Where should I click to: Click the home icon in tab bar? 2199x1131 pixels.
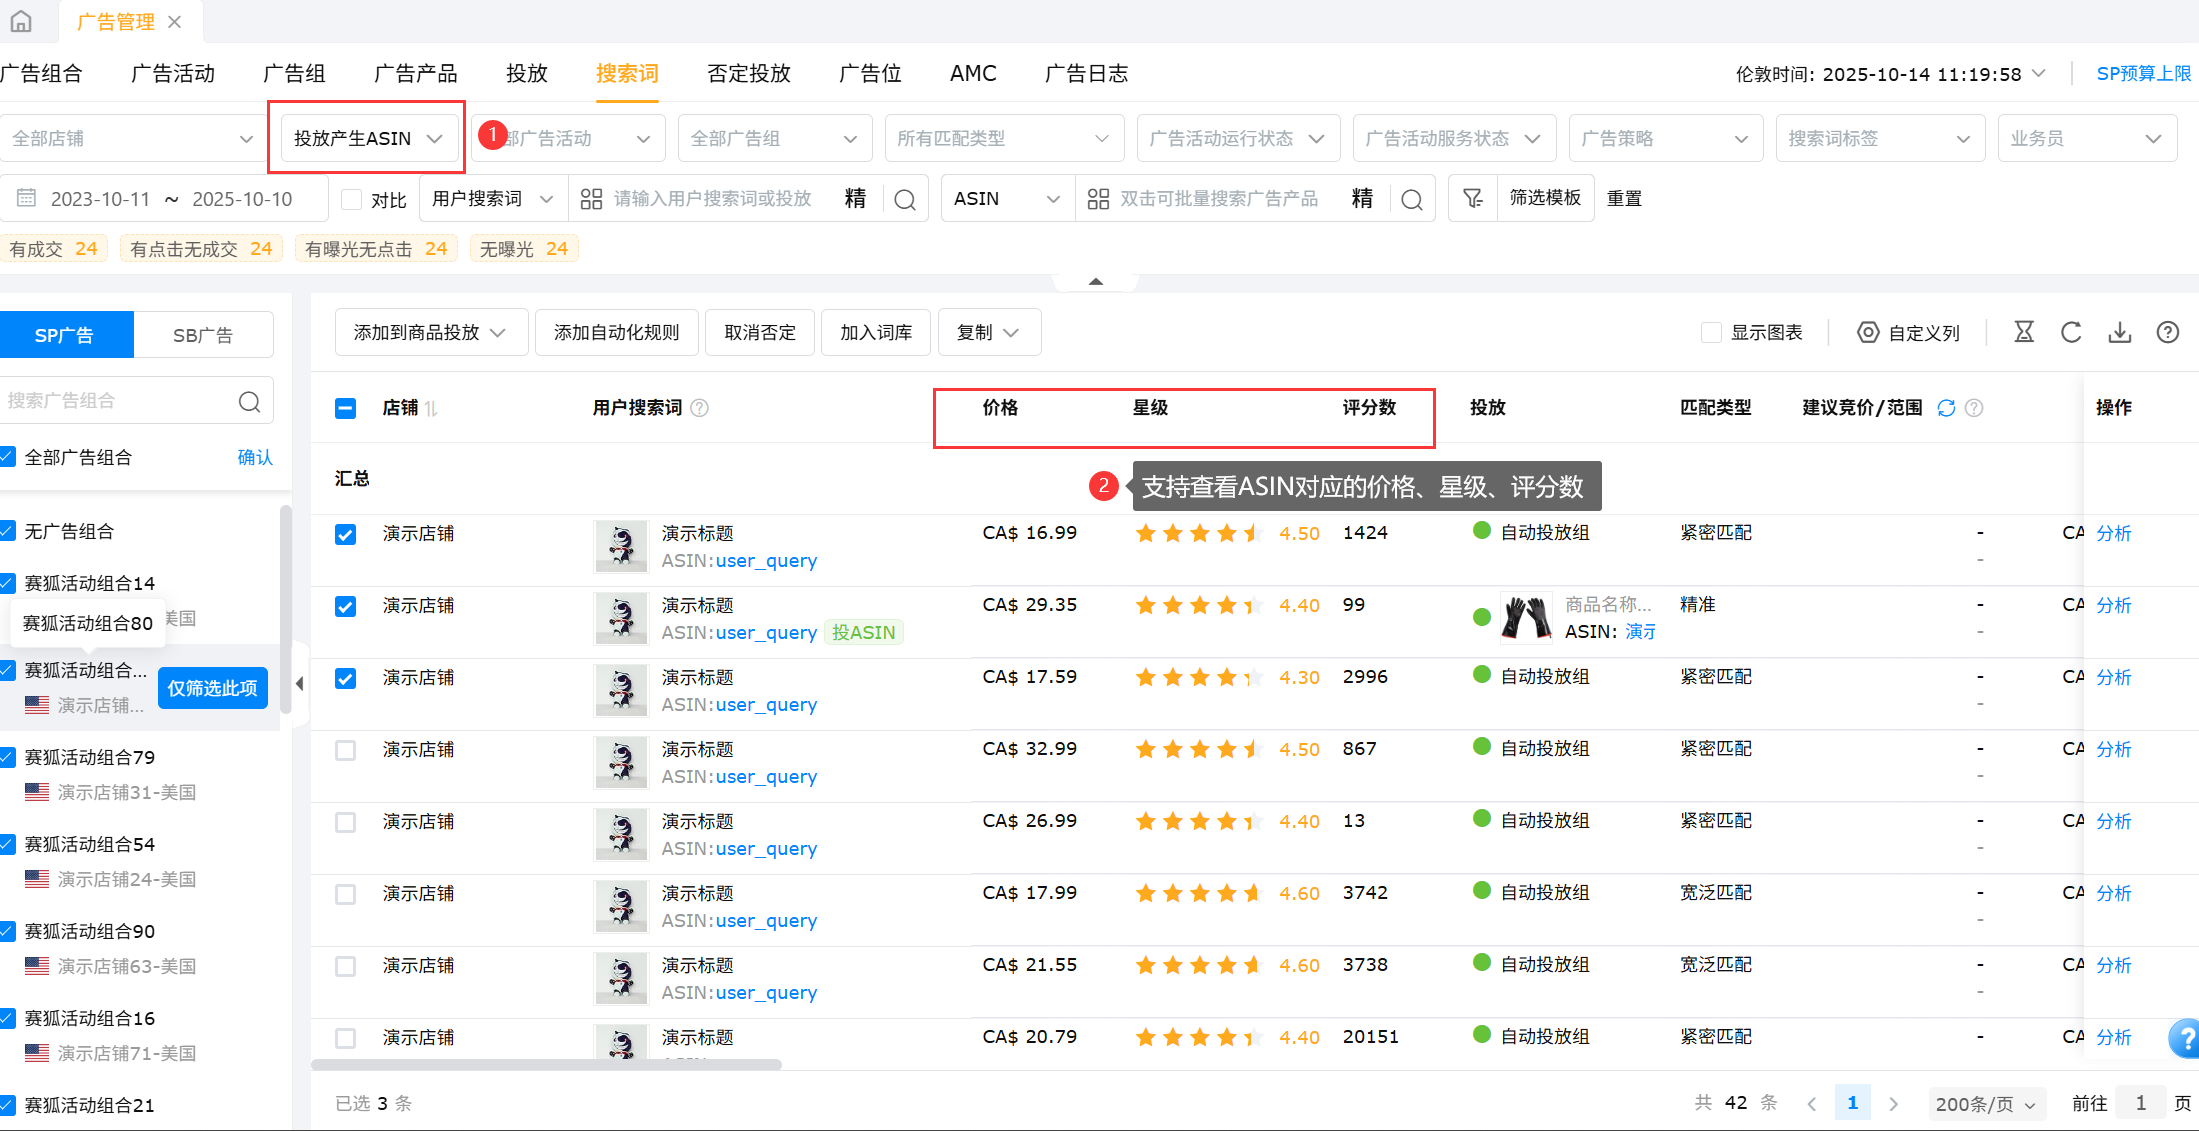(21, 21)
